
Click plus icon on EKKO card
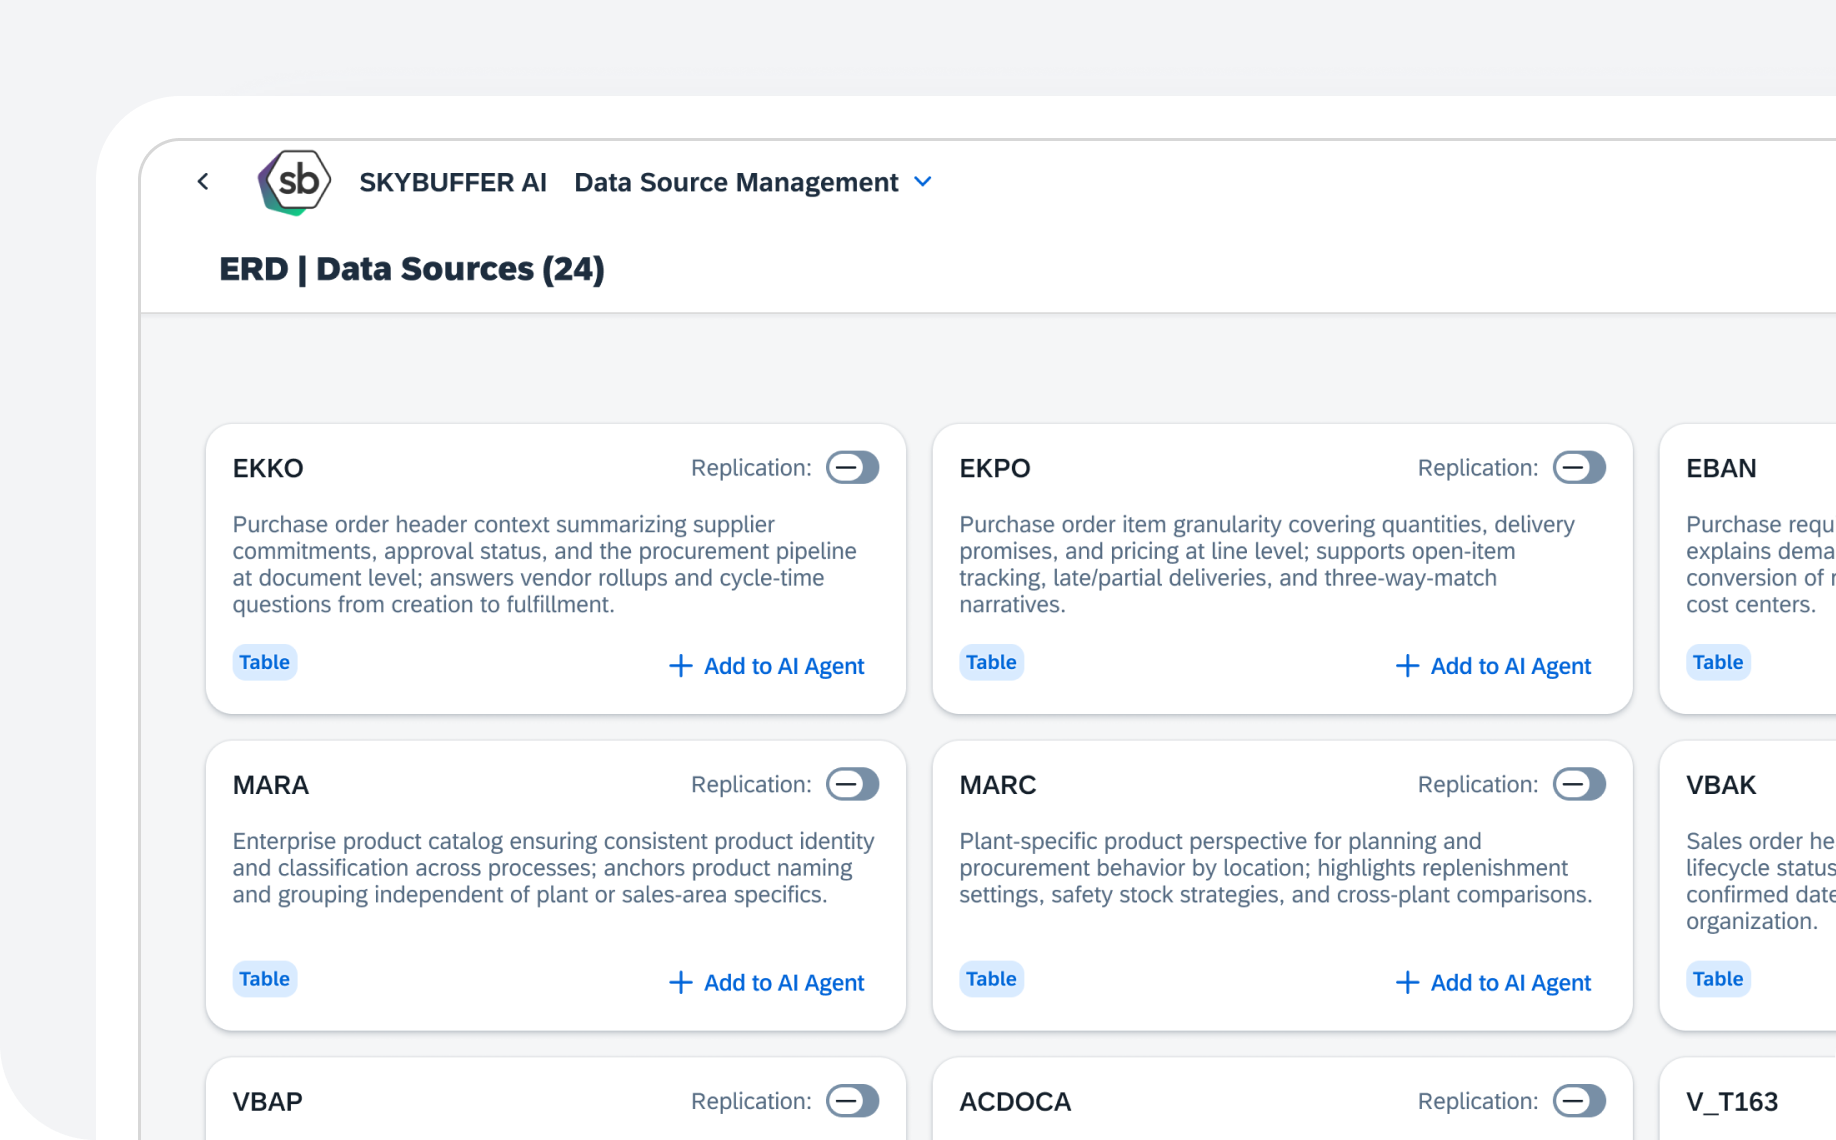point(680,666)
